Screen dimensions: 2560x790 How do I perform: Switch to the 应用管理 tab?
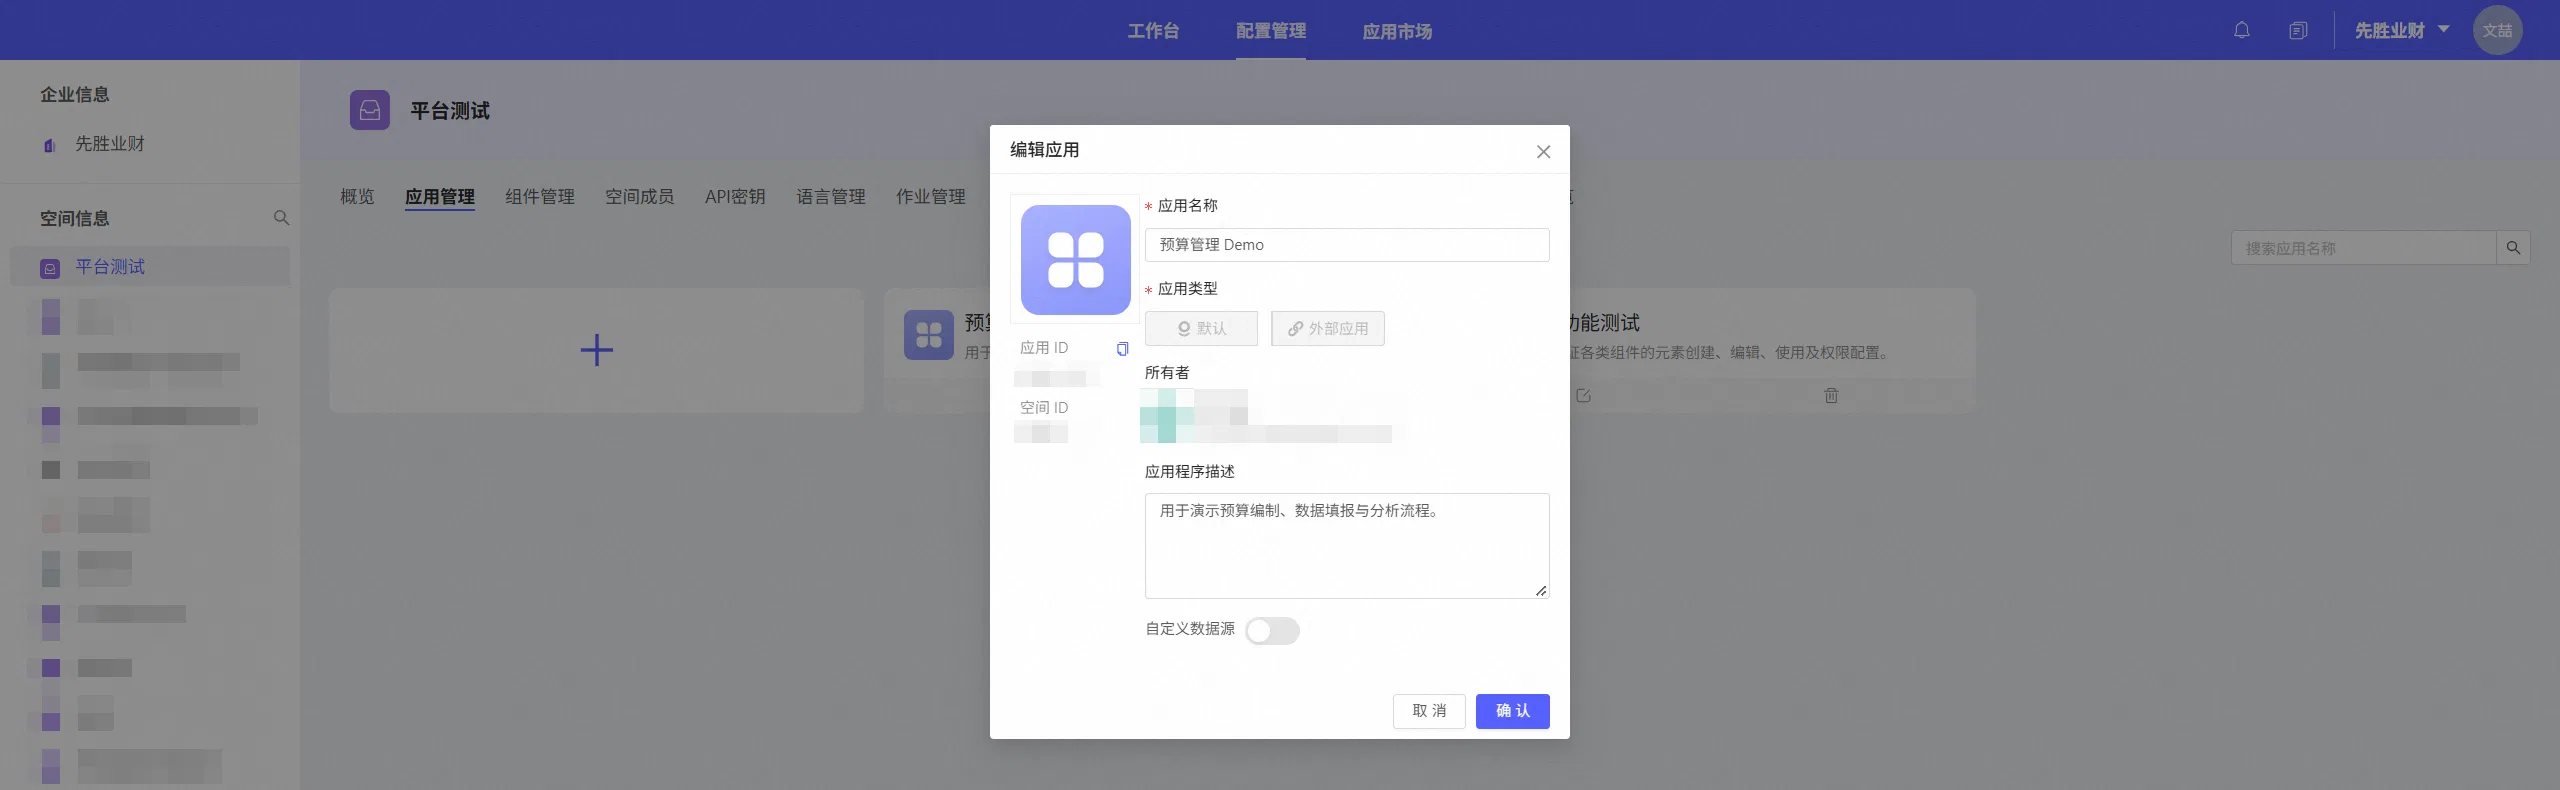[x=440, y=196]
